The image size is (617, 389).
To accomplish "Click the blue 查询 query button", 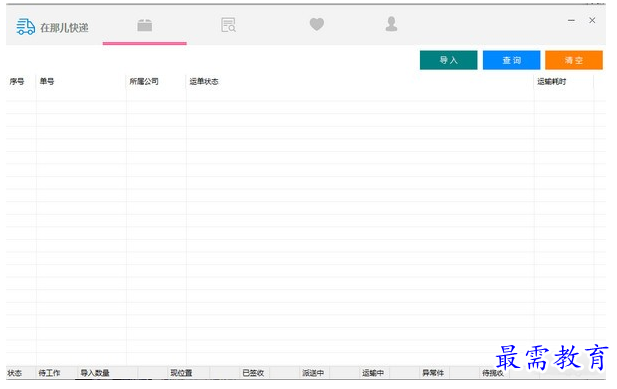I will pyautogui.click(x=511, y=60).
